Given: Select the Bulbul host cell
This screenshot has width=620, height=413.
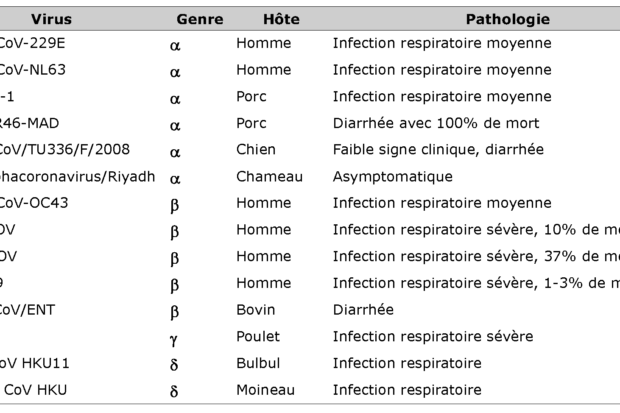Looking at the screenshot, I should [257, 363].
